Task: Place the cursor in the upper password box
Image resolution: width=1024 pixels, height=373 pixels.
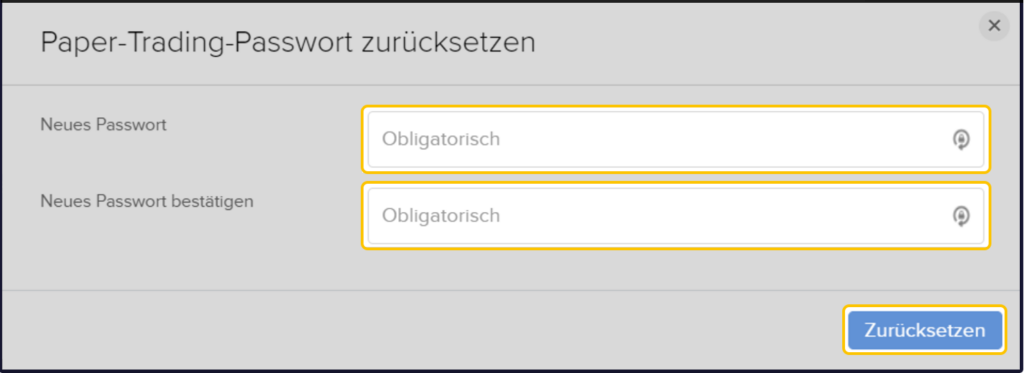Action: (x=676, y=139)
